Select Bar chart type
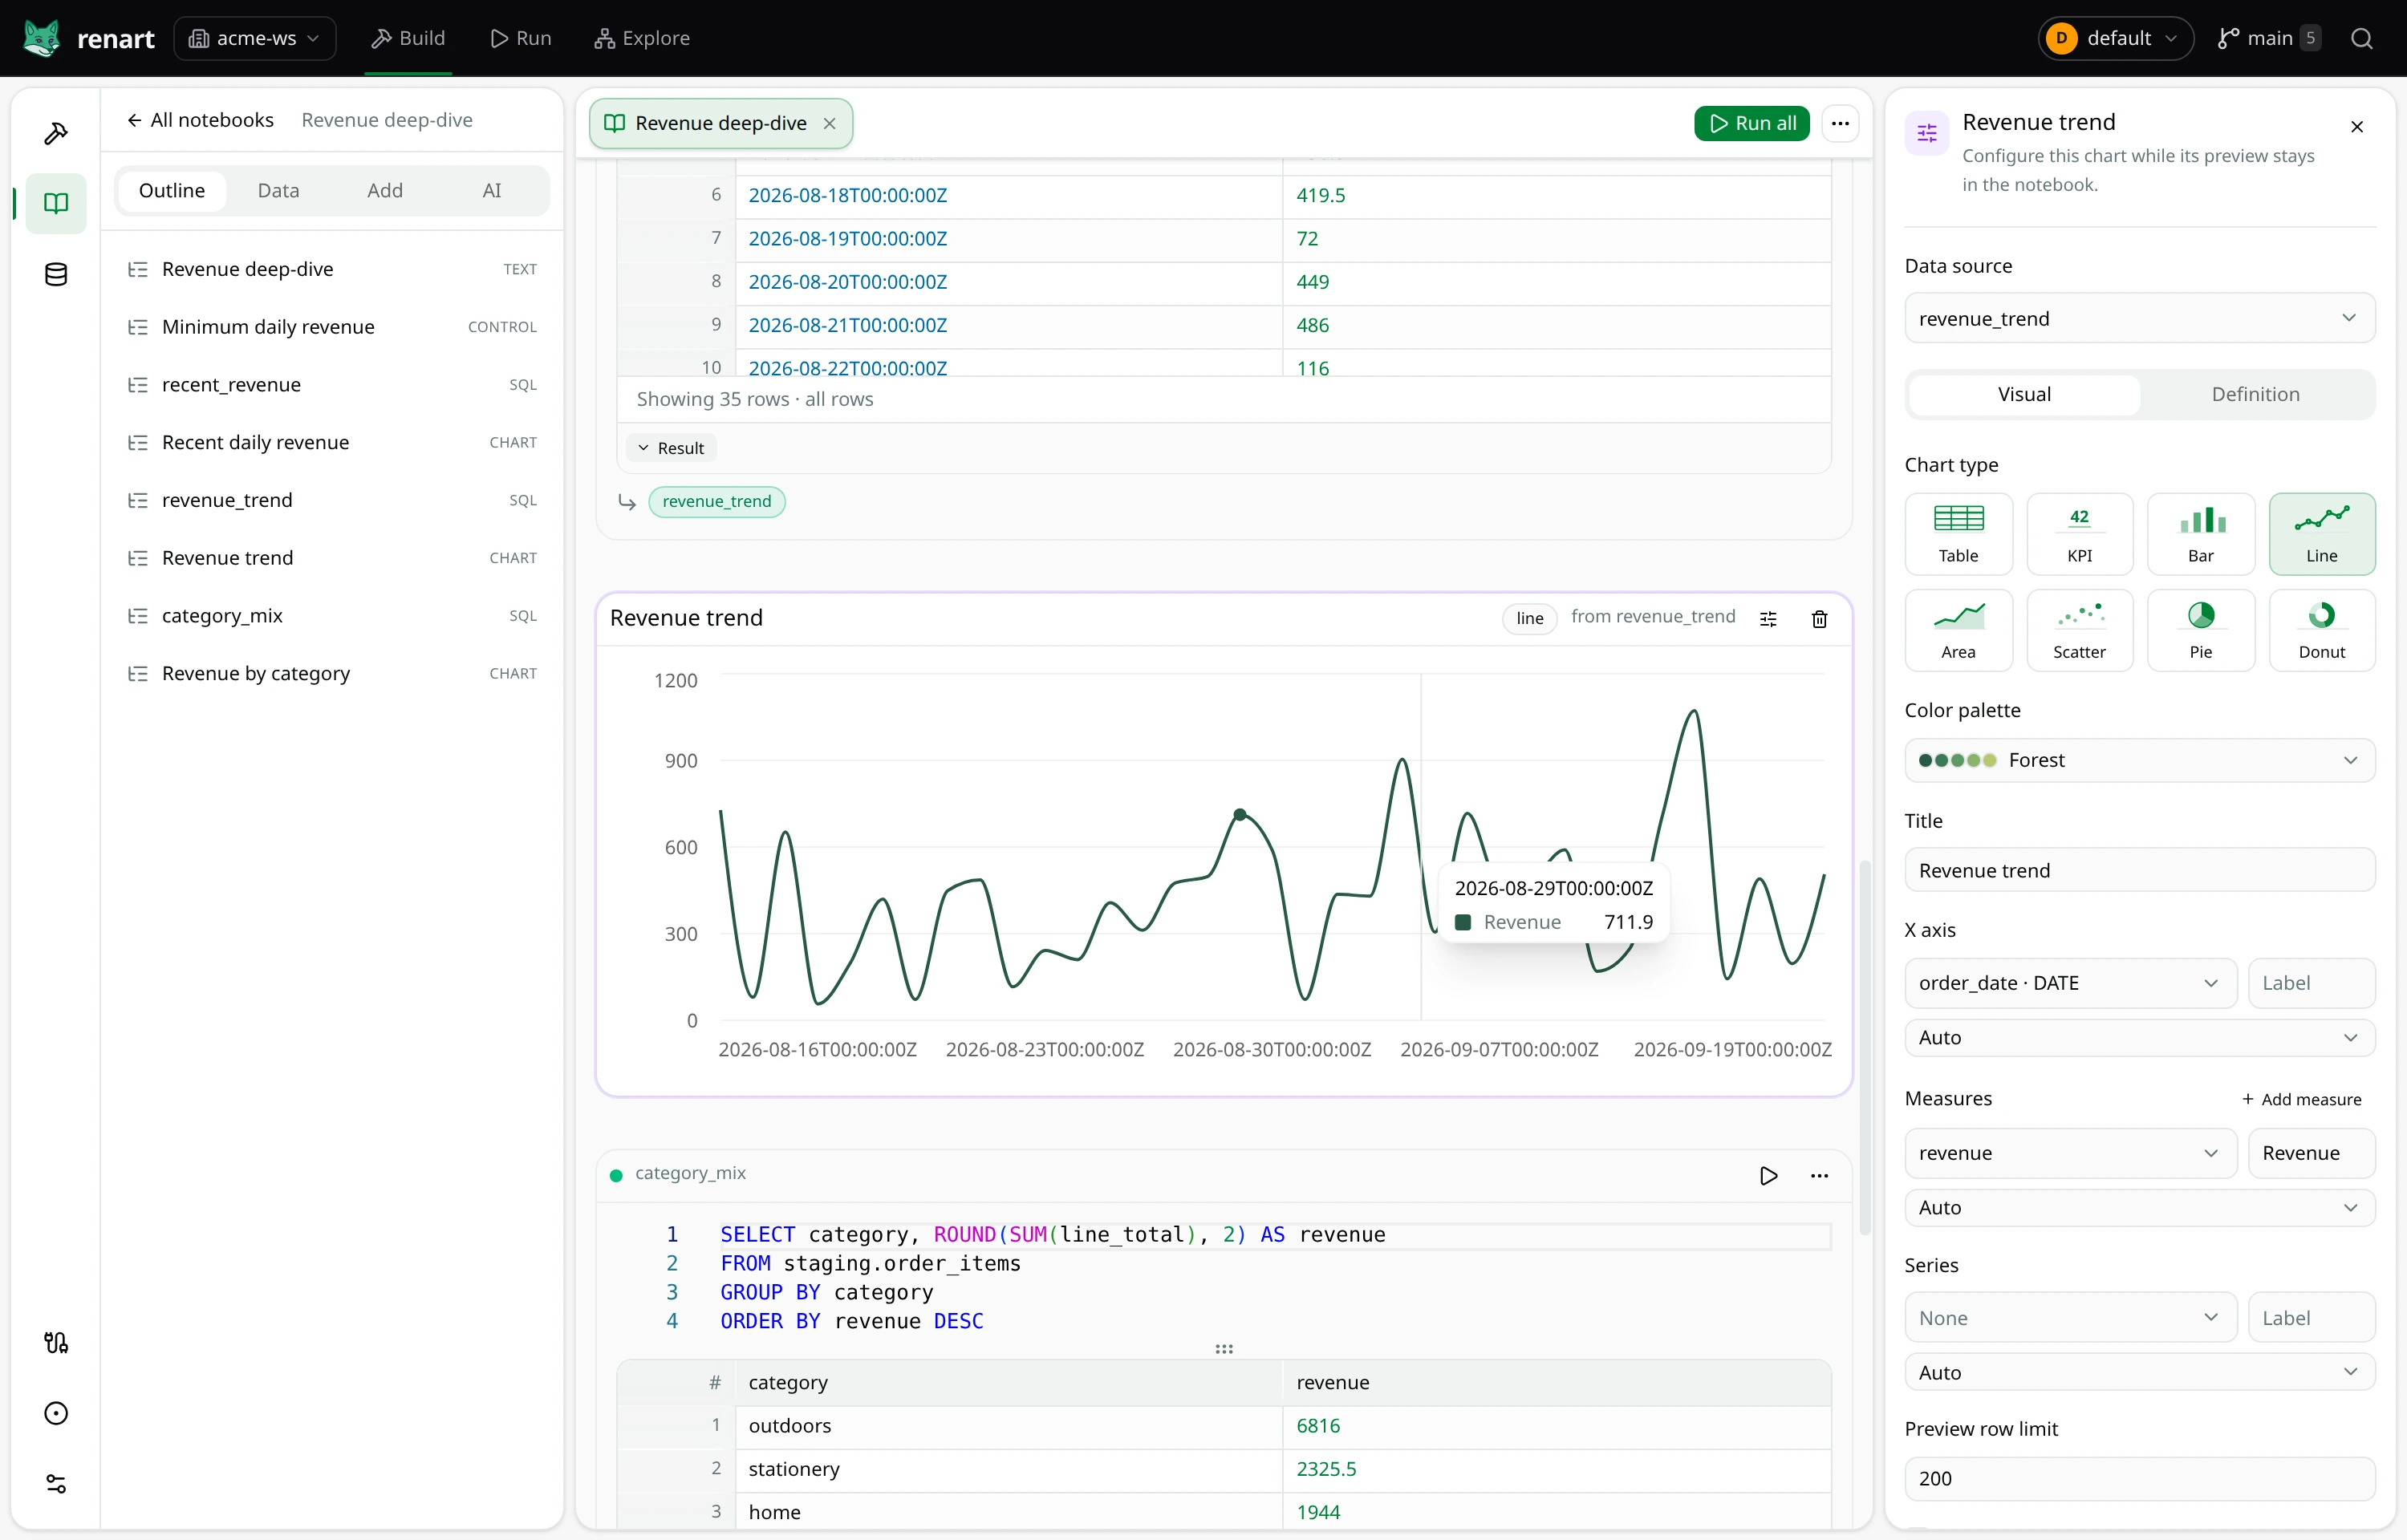The width and height of the screenshot is (2407, 1540). coord(2201,534)
